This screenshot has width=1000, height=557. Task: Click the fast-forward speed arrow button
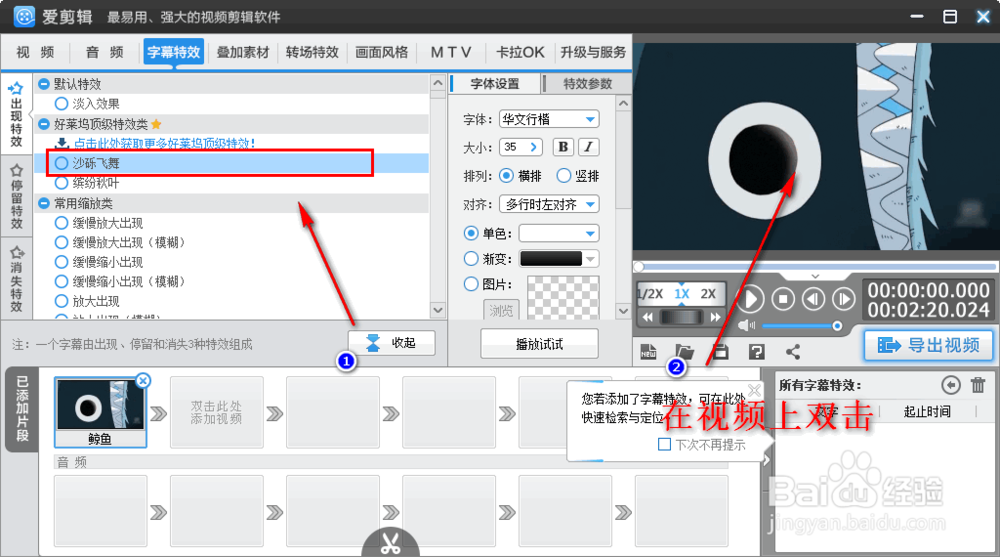[716, 317]
